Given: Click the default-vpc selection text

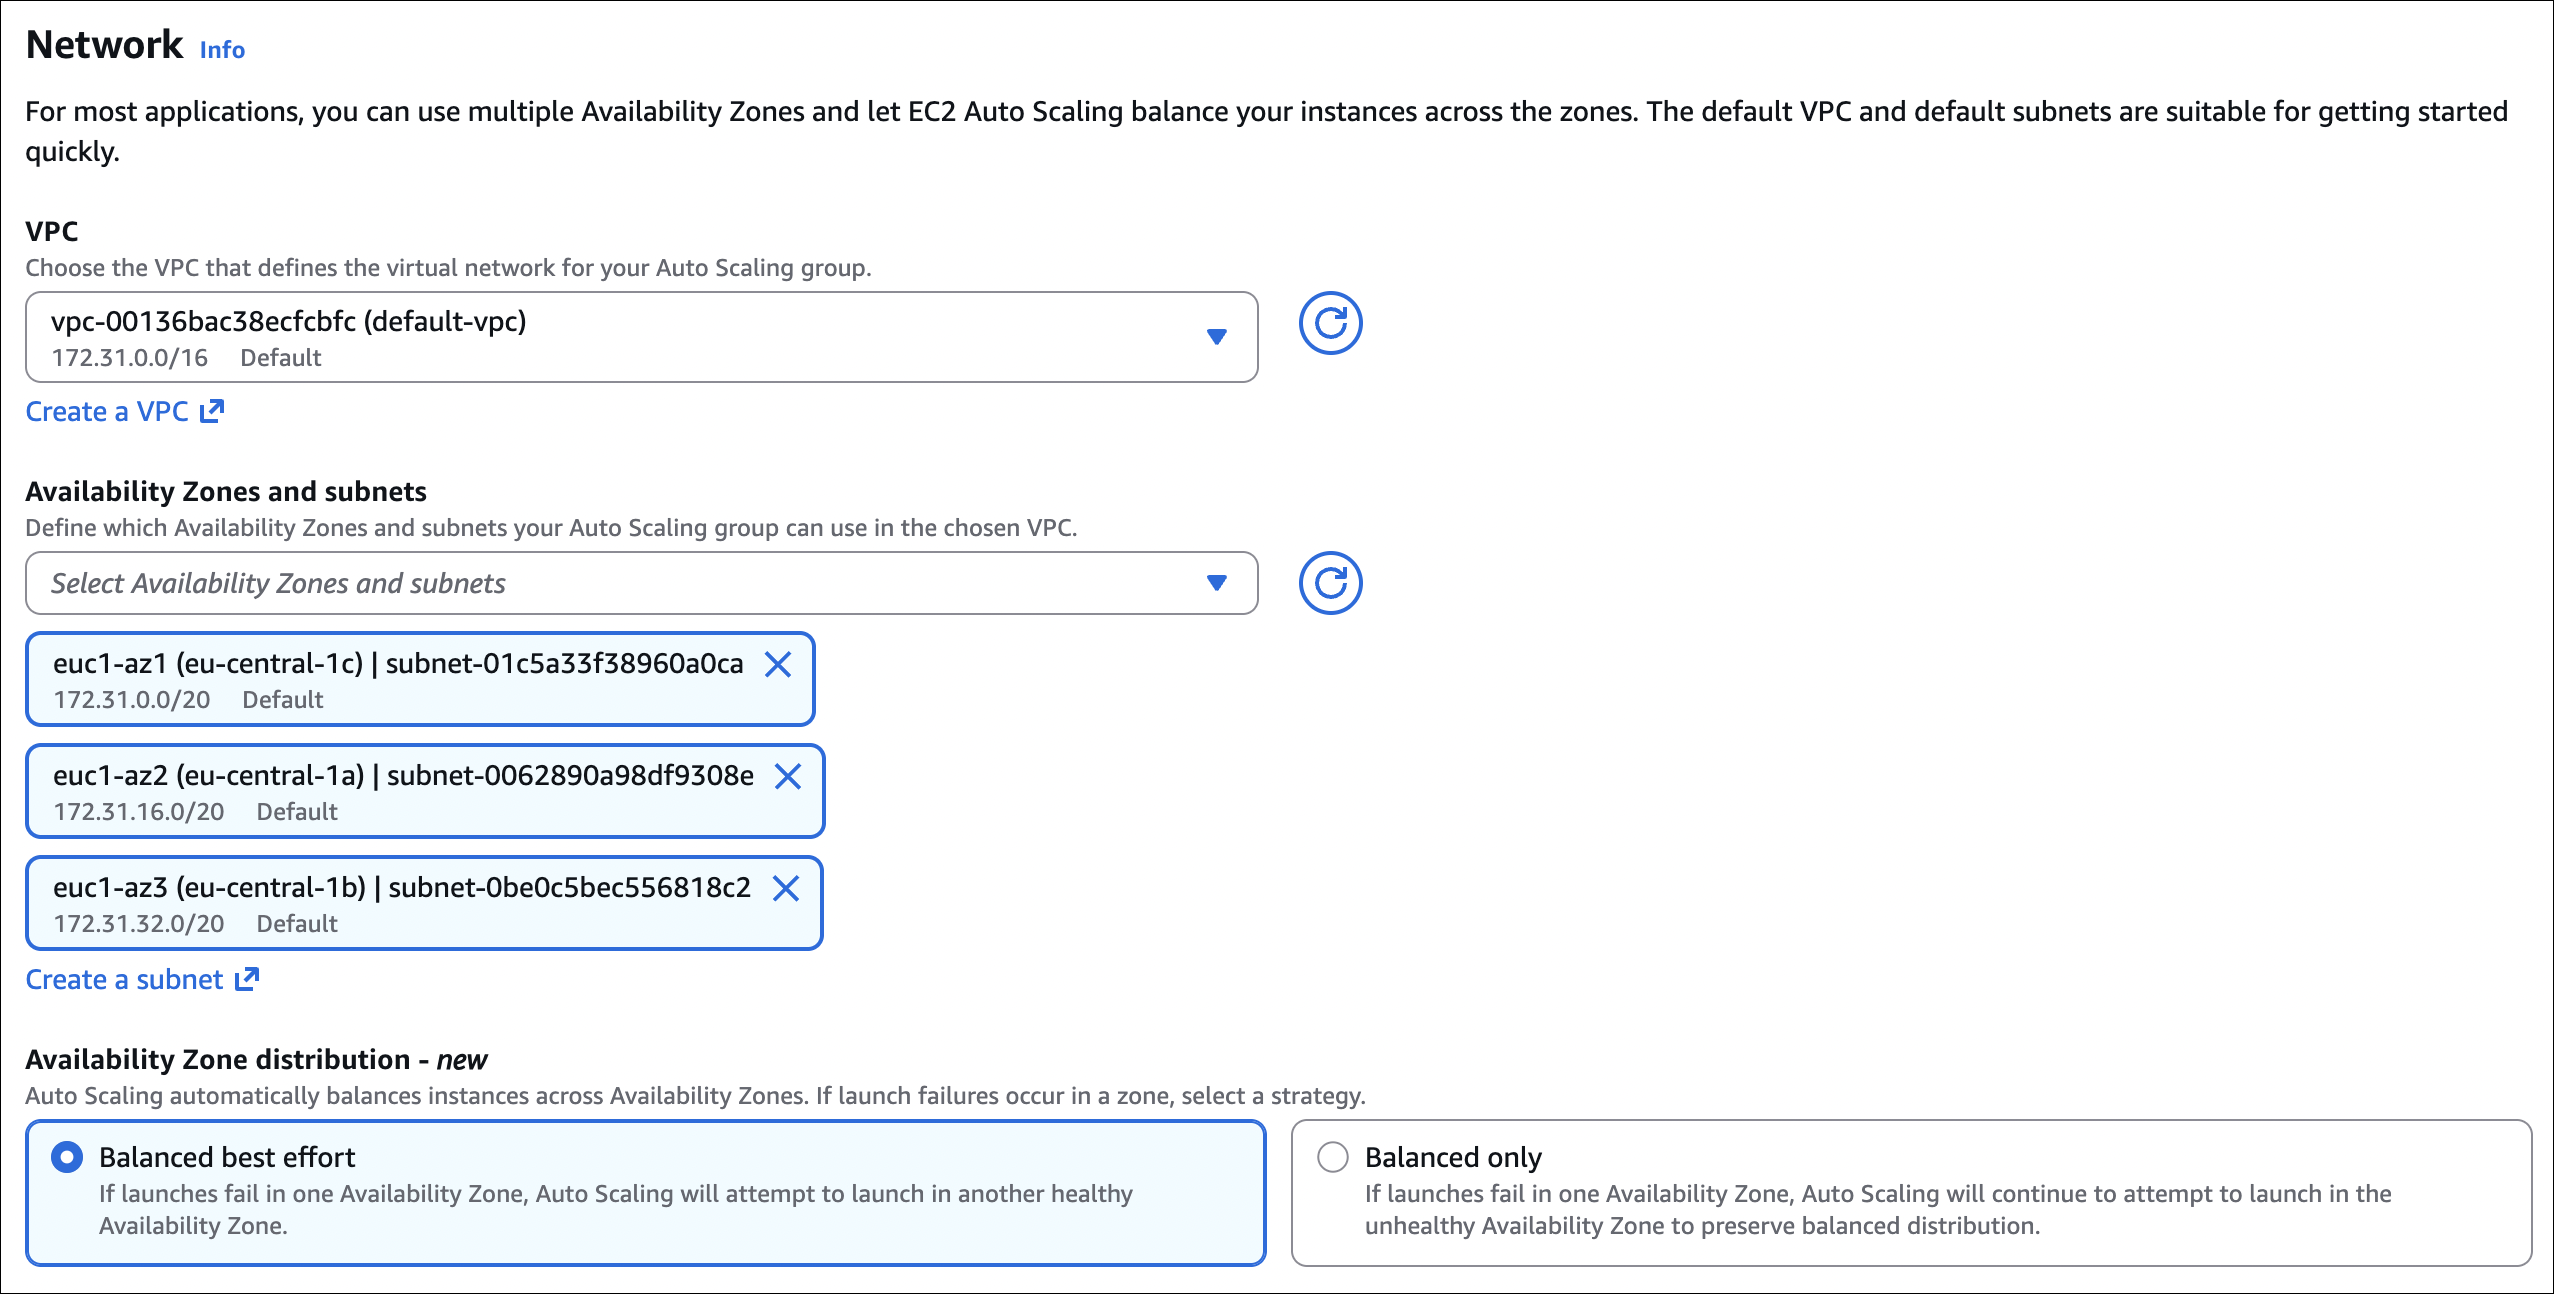Looking at the screenshot, I should coord(288,322).
